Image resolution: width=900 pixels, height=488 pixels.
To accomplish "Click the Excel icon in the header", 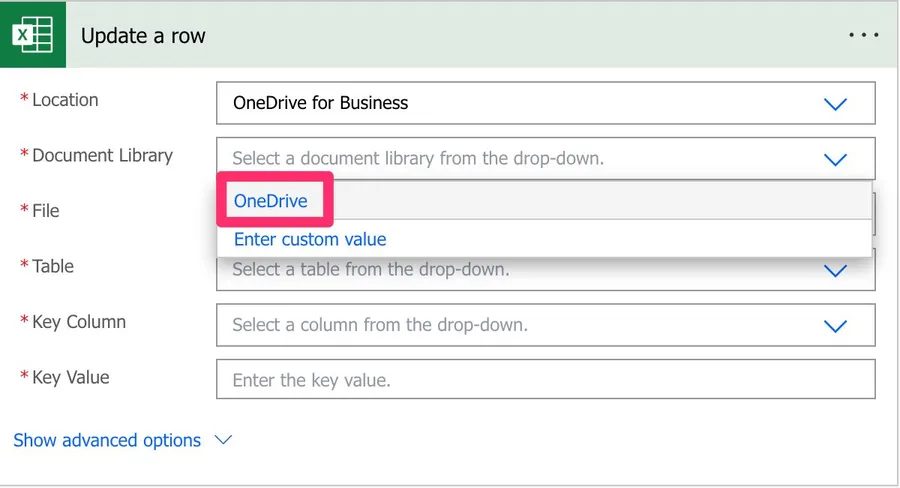I will [33, 35].
